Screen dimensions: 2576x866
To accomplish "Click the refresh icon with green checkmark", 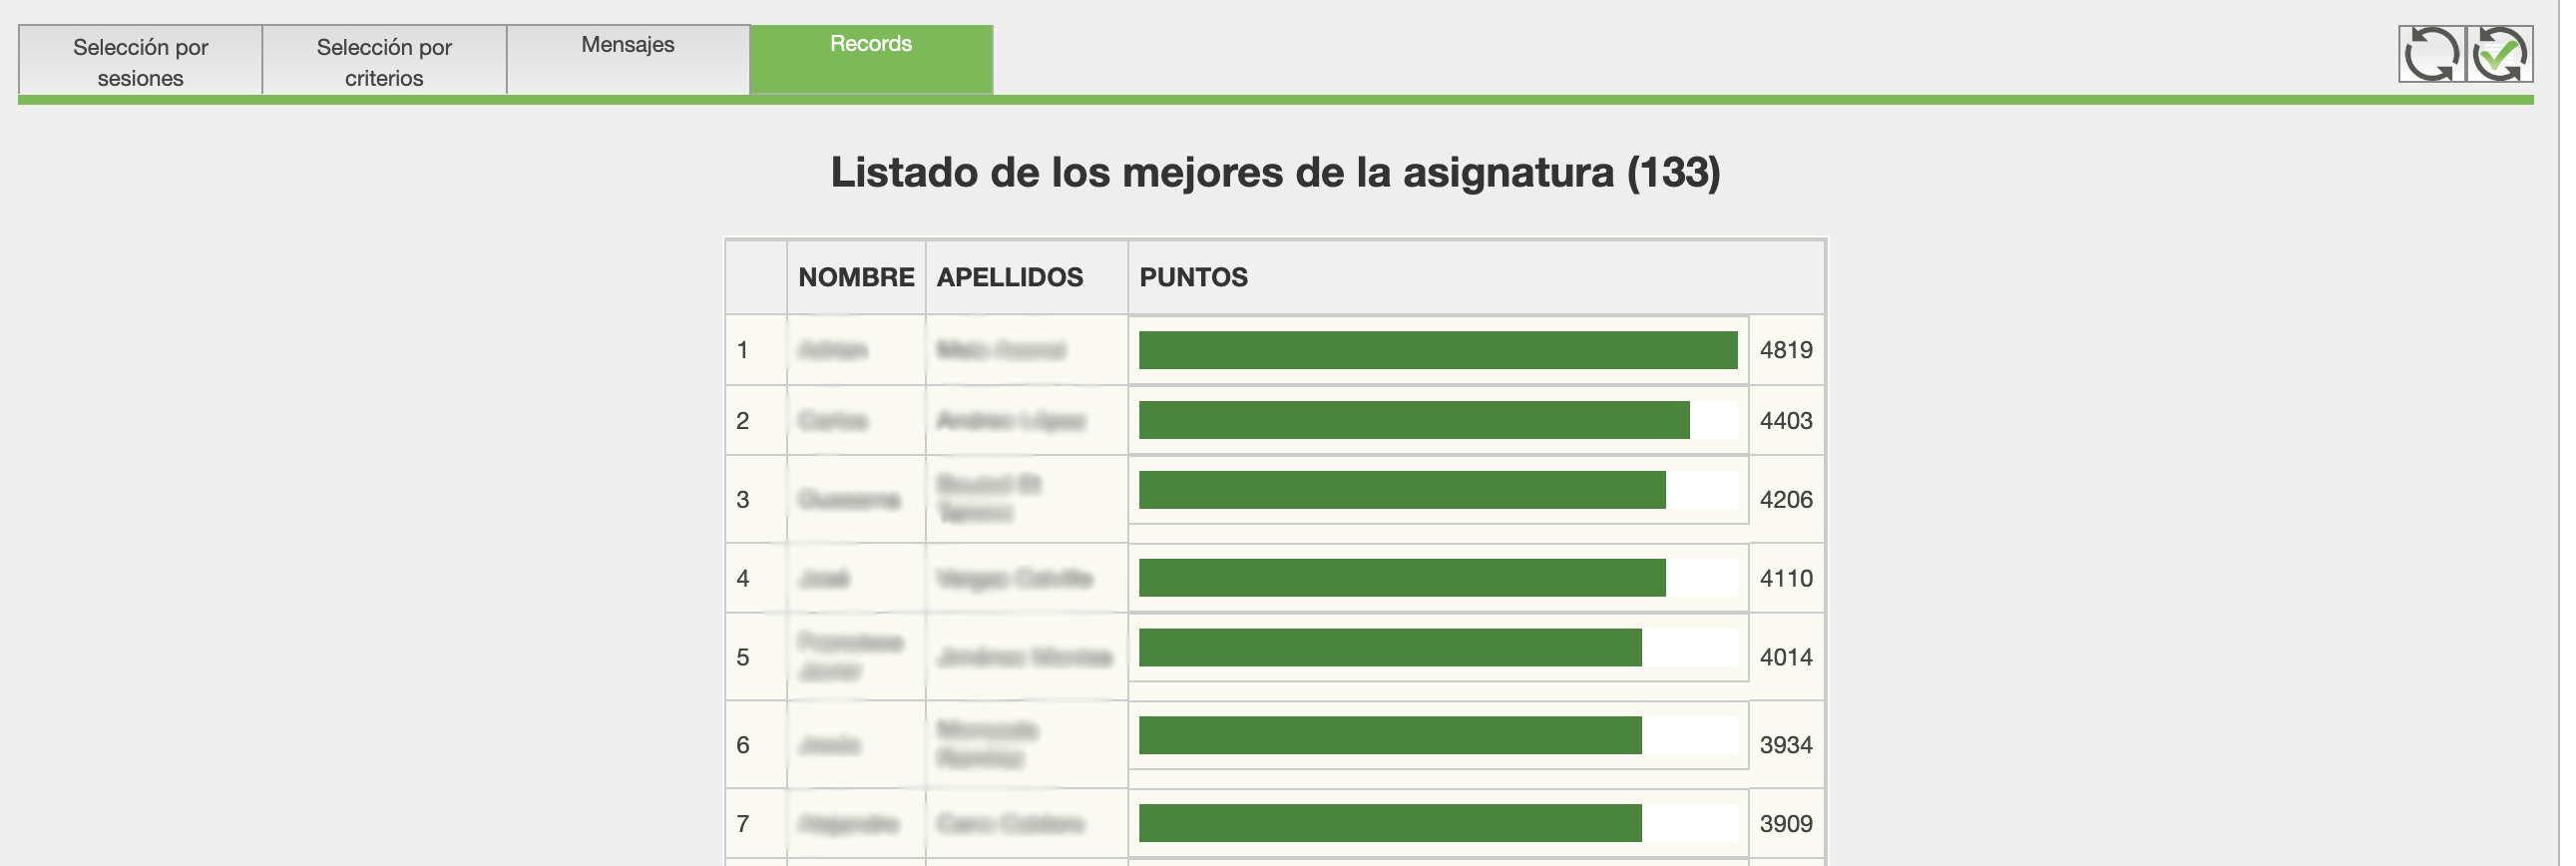I will [x=2499, y=54].
